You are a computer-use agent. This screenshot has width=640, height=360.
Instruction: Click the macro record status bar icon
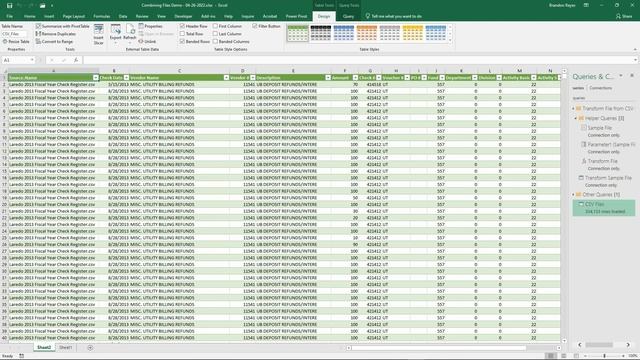(22, 356)
